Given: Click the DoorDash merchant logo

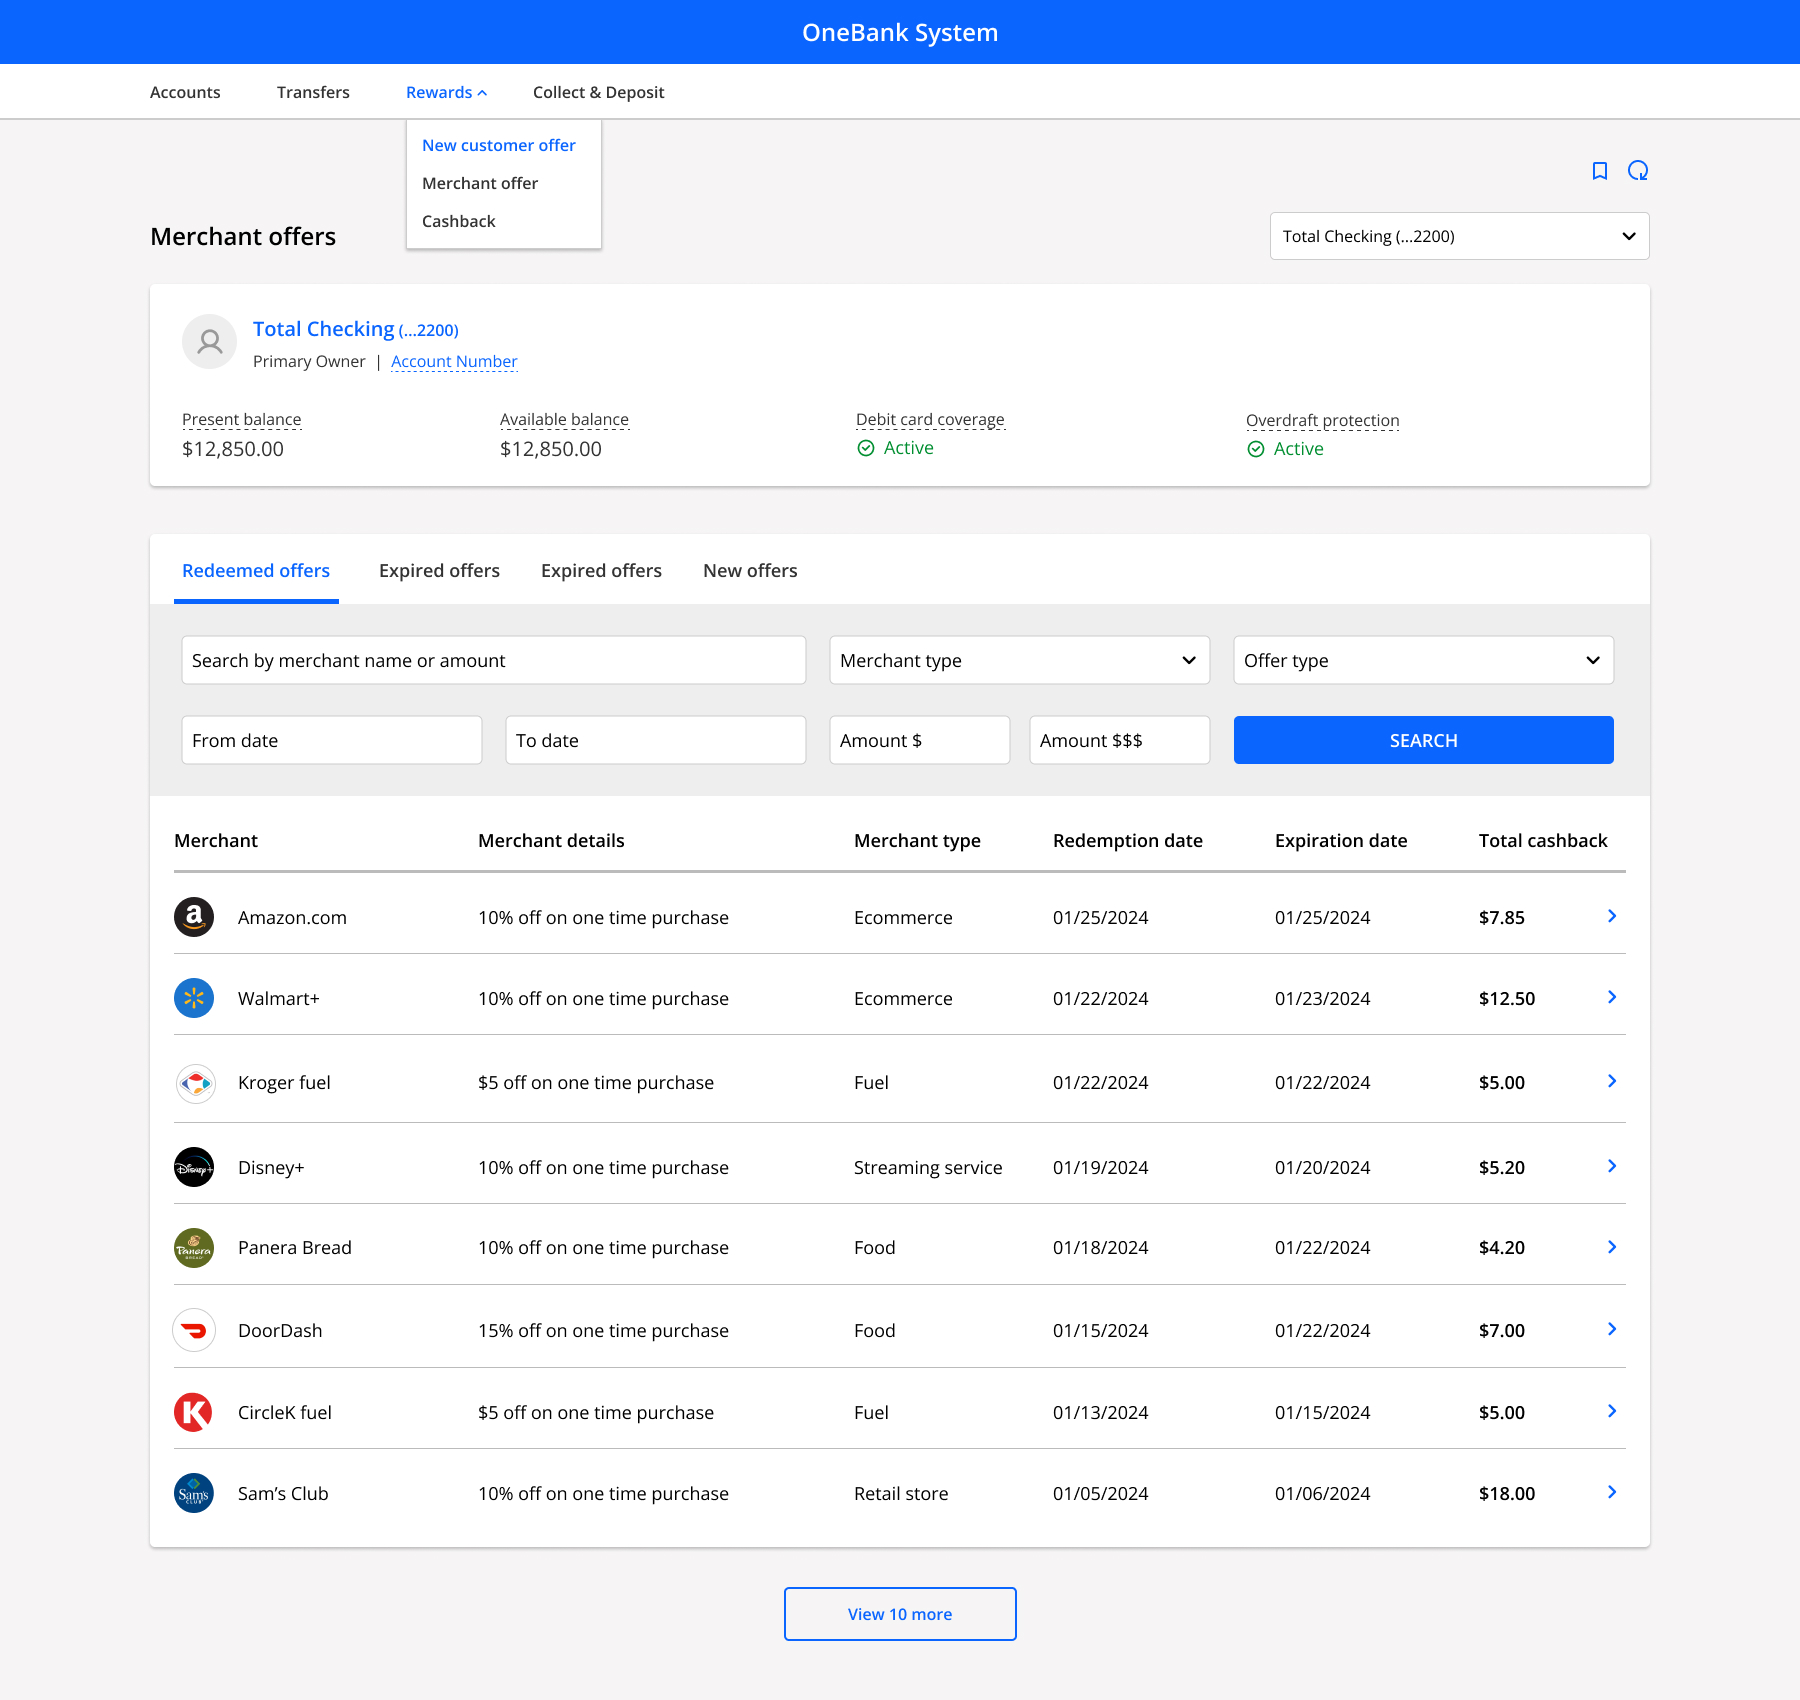Looking at the screenshot, I should click(x=194, y=1330).
